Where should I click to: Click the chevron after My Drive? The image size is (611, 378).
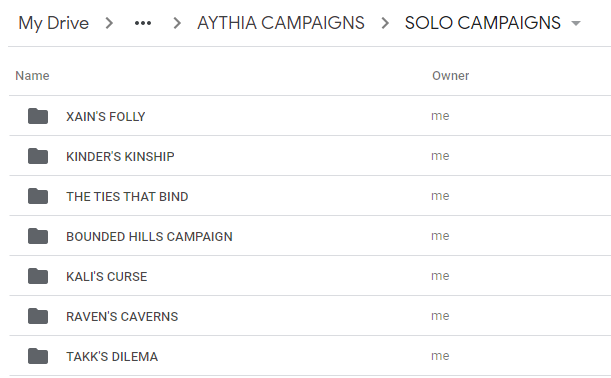[x=109, y=23]
